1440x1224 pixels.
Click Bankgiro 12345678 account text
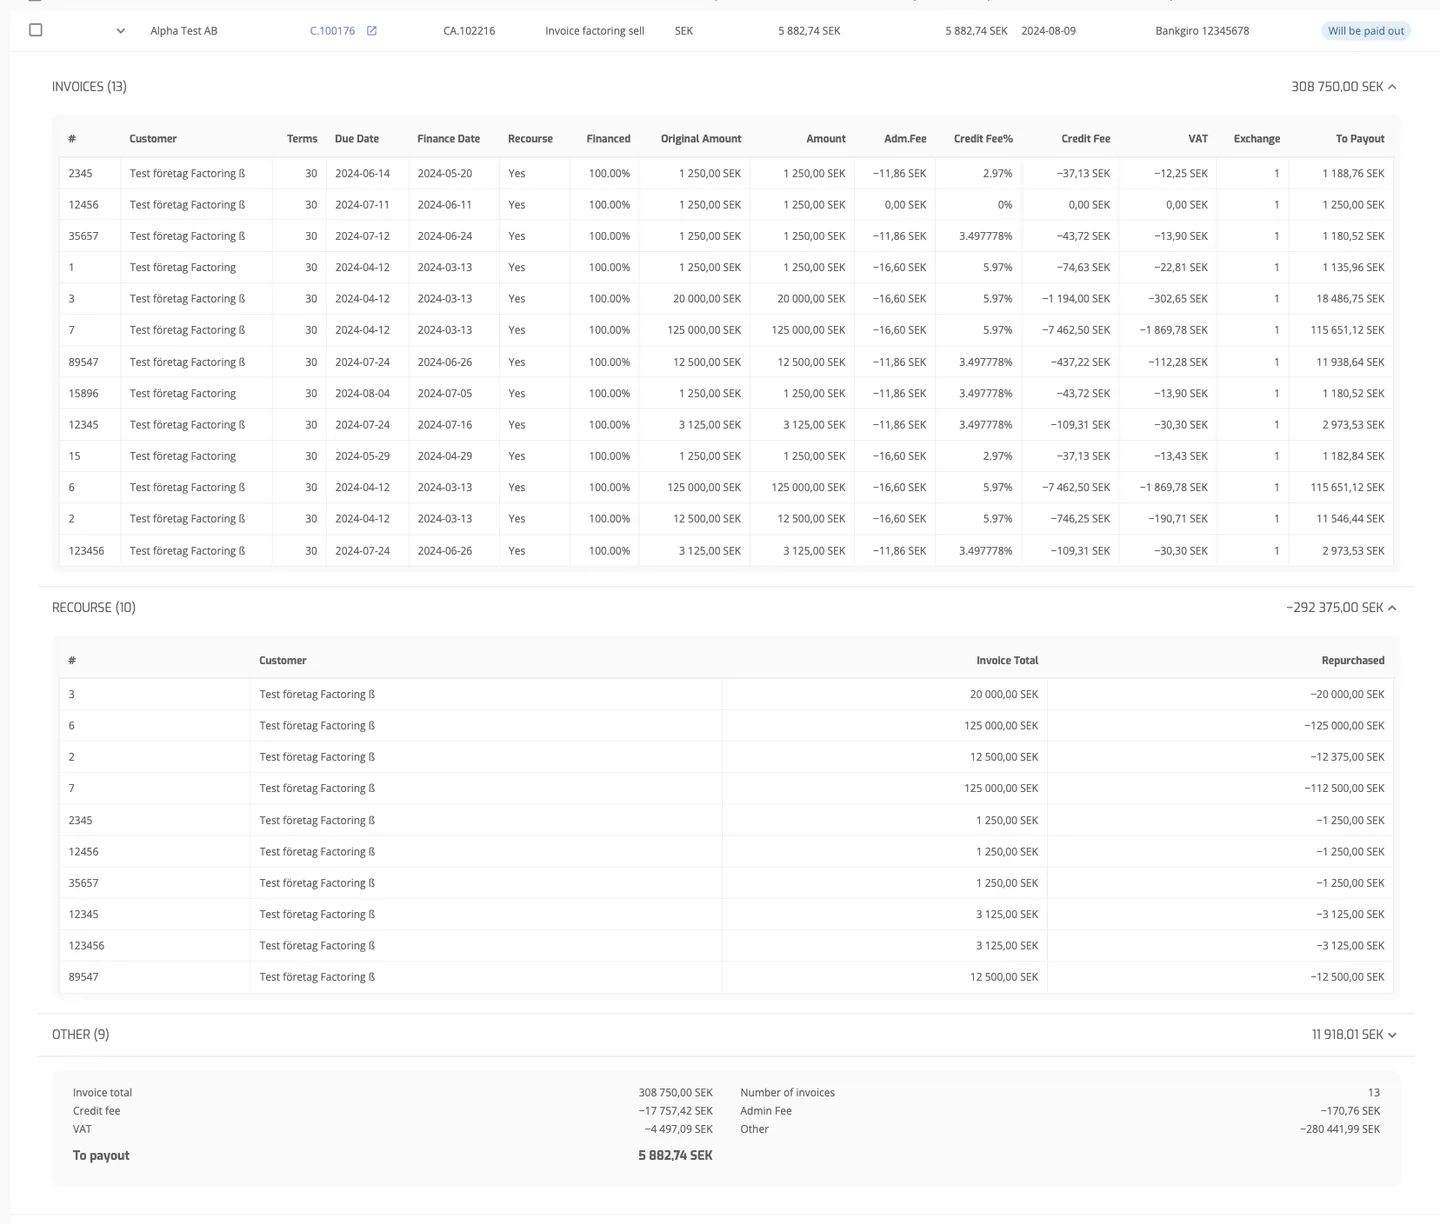[x=1202, y=31]
